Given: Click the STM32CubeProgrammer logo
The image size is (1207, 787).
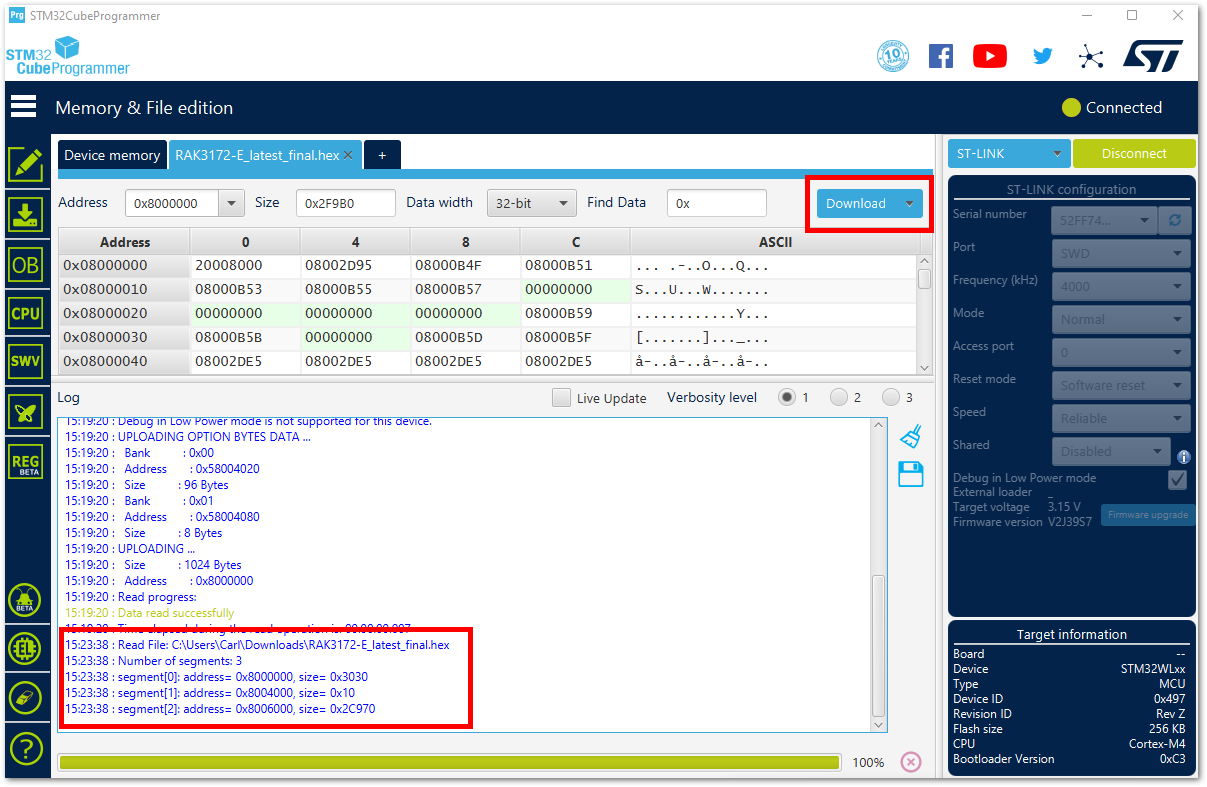Looking at the screenshot, I should point(68,56).
